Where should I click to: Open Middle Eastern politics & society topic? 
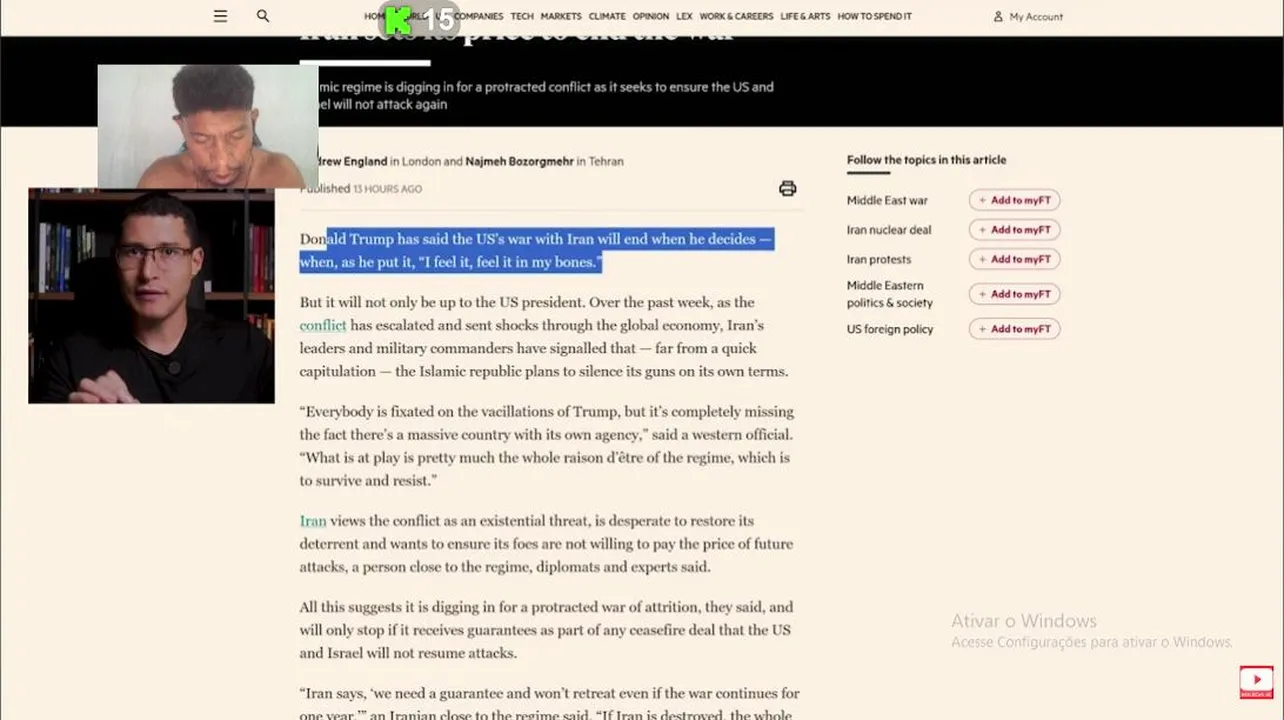(890, 294)
